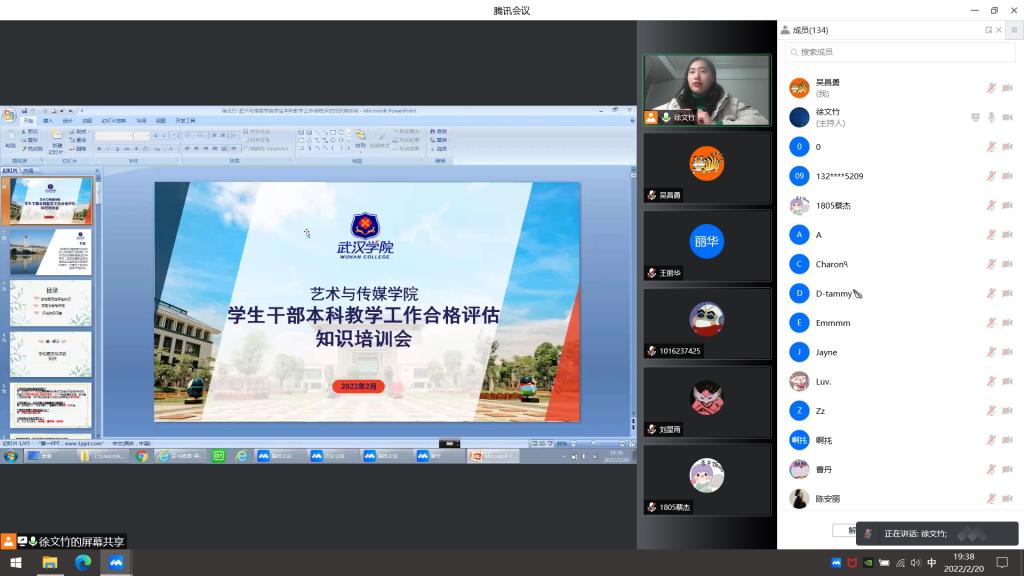Open the 视图 tab in shared PowerPoint
Viewport: 1024px width, 576px height.
click(x=161, y=121)
